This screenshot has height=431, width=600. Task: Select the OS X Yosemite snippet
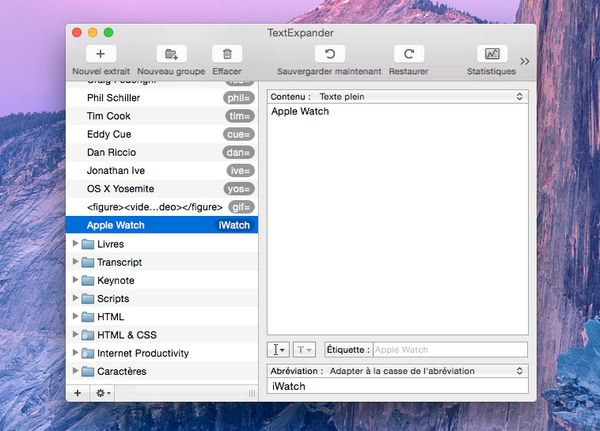click(162, 189)
